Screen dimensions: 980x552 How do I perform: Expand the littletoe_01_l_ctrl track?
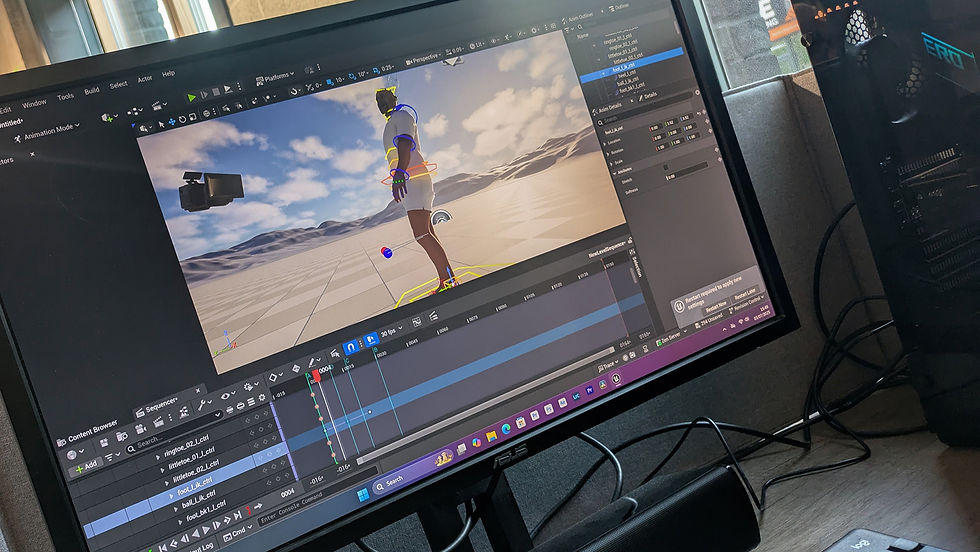coord(162,469)
